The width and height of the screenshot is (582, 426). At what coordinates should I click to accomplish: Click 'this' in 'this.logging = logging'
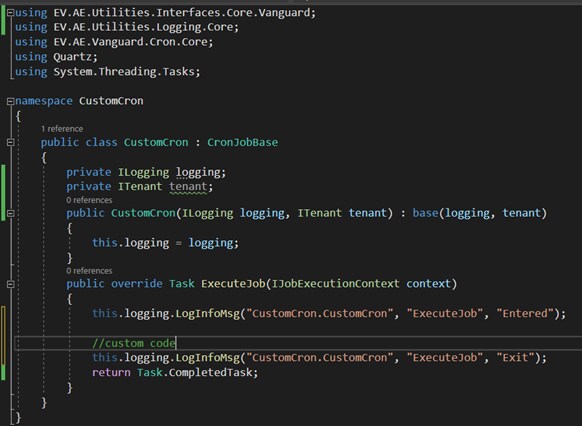(x=105, y=243)
